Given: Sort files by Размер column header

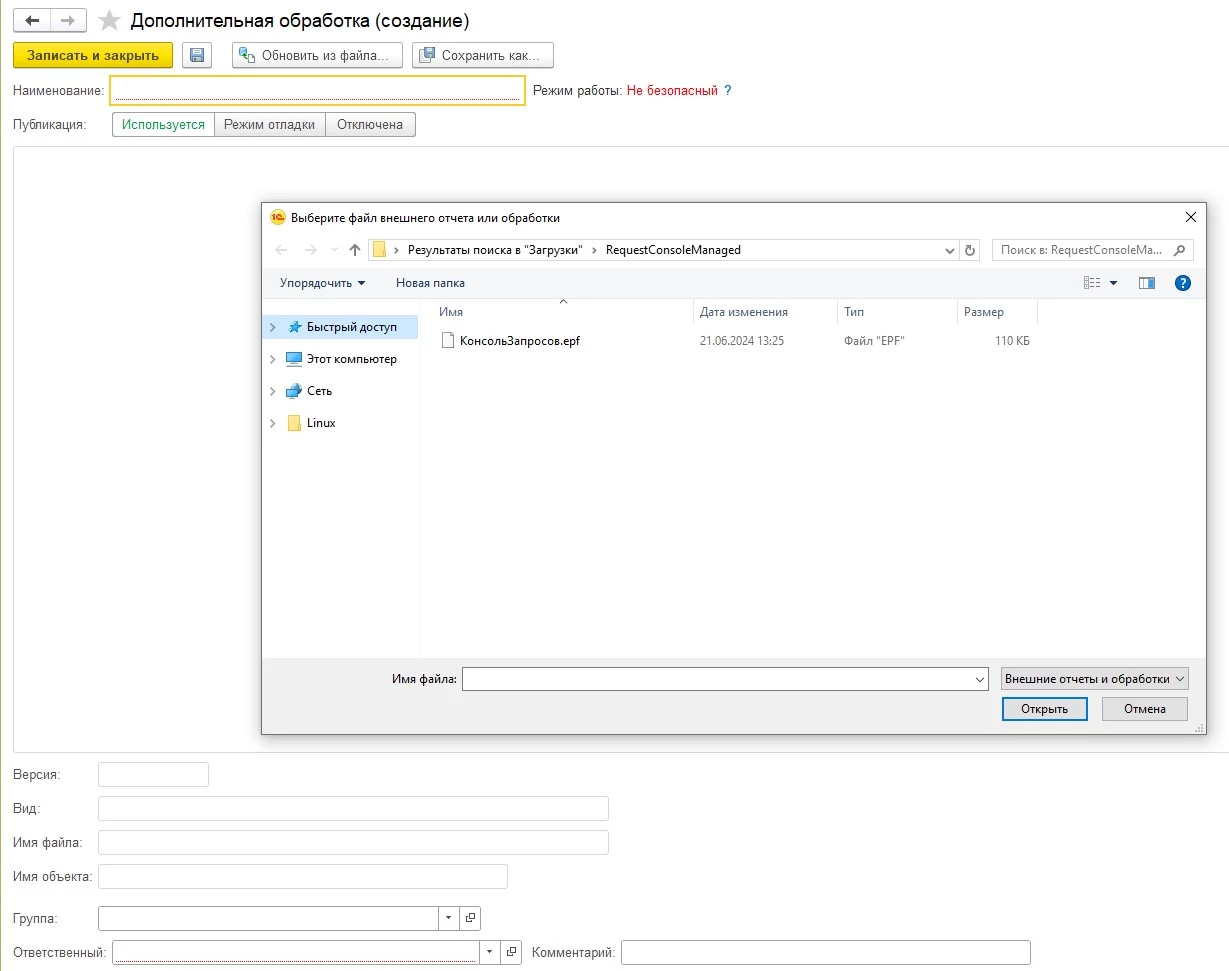Looking at the screenshot, I should tap(997, 312).
